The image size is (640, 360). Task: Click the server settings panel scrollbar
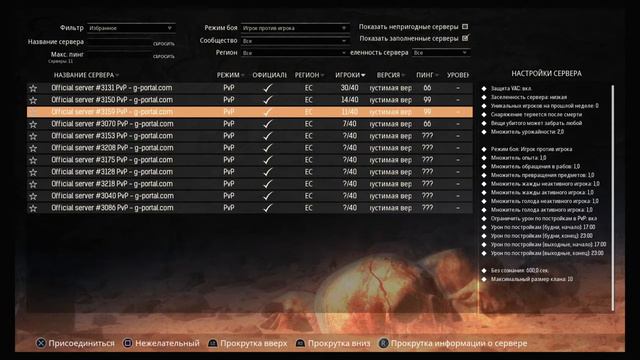tap(612, 198)
